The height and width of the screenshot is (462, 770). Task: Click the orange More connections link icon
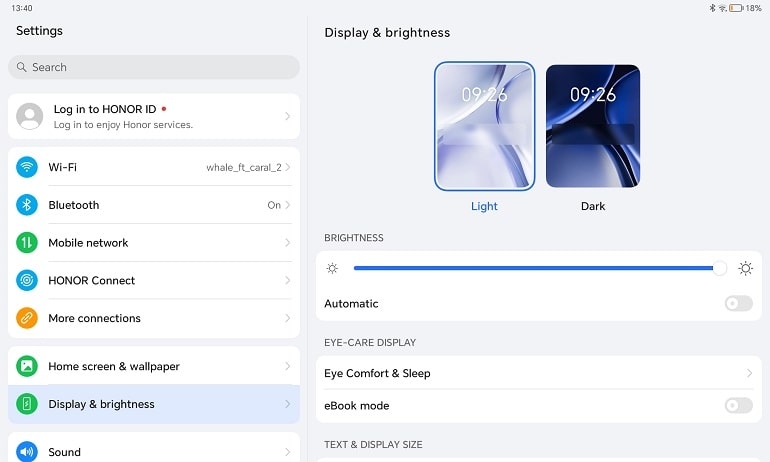pyautogui.click(x=27, y=319)
